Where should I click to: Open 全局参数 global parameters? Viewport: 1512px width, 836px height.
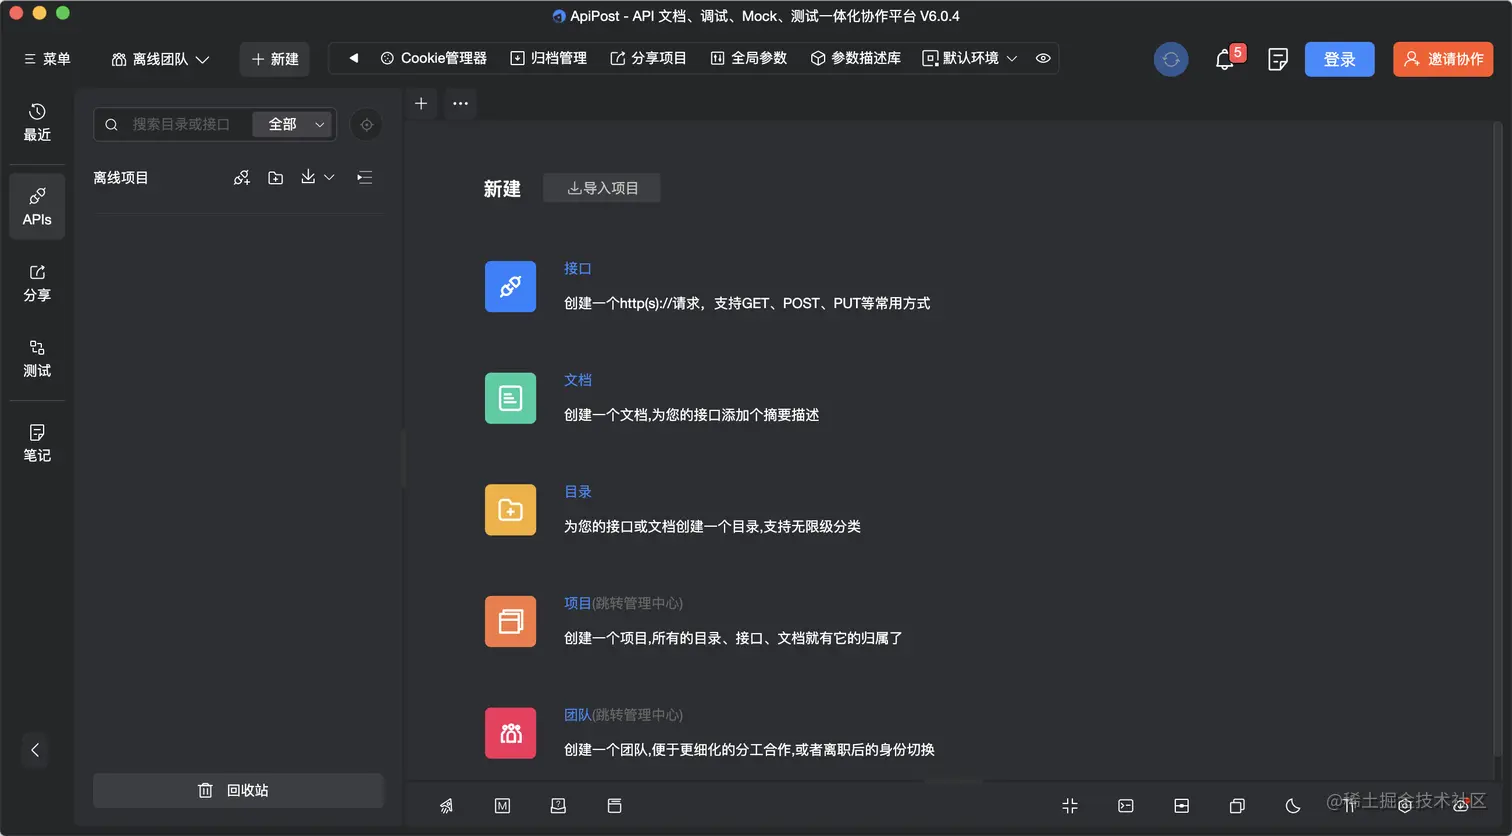[x=749, y=58]
